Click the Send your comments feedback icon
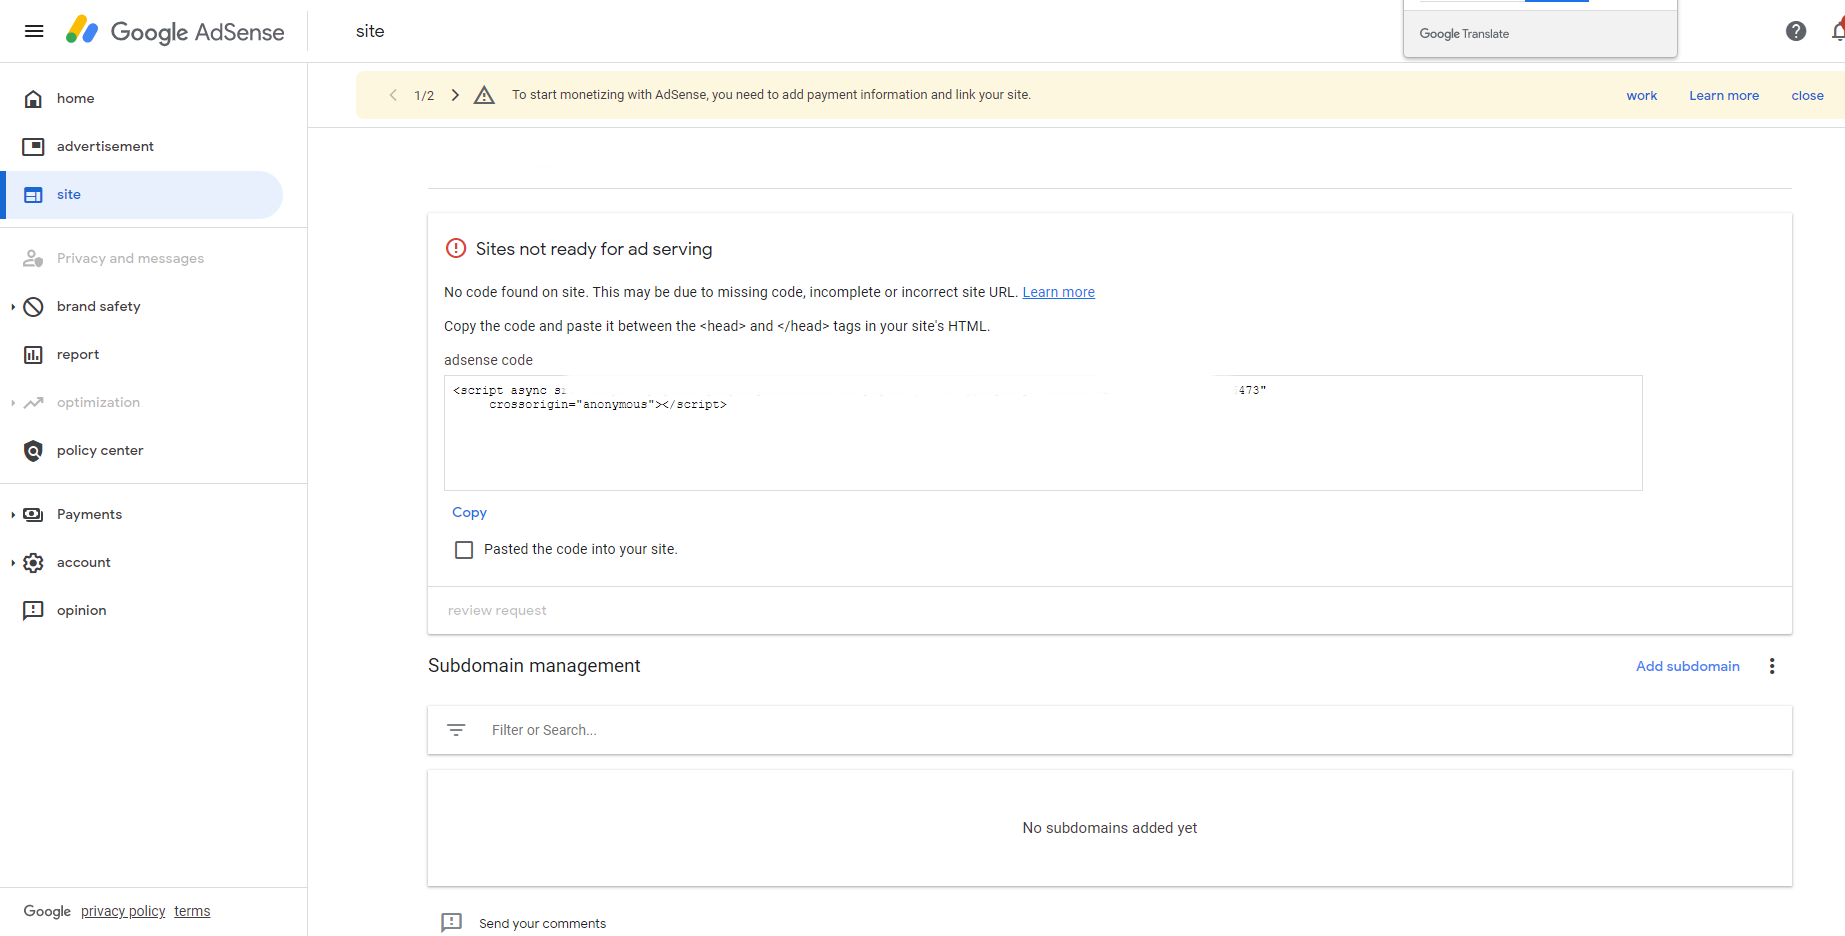 click(452, 922)
